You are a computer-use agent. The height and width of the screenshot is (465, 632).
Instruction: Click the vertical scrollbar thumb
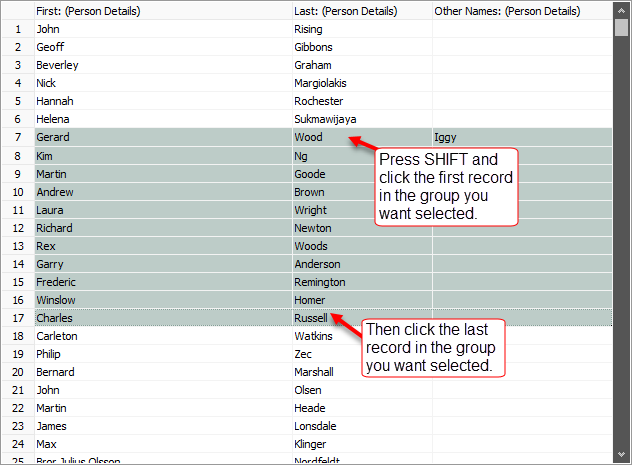[x=621, y=28]
